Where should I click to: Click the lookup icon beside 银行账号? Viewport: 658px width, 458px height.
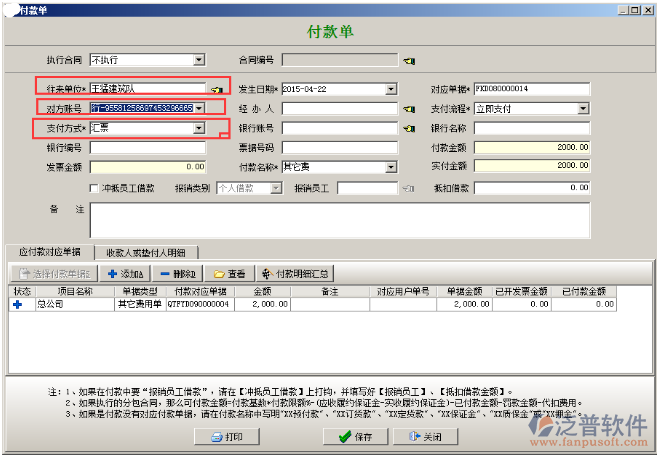click(x=408, y=128)
